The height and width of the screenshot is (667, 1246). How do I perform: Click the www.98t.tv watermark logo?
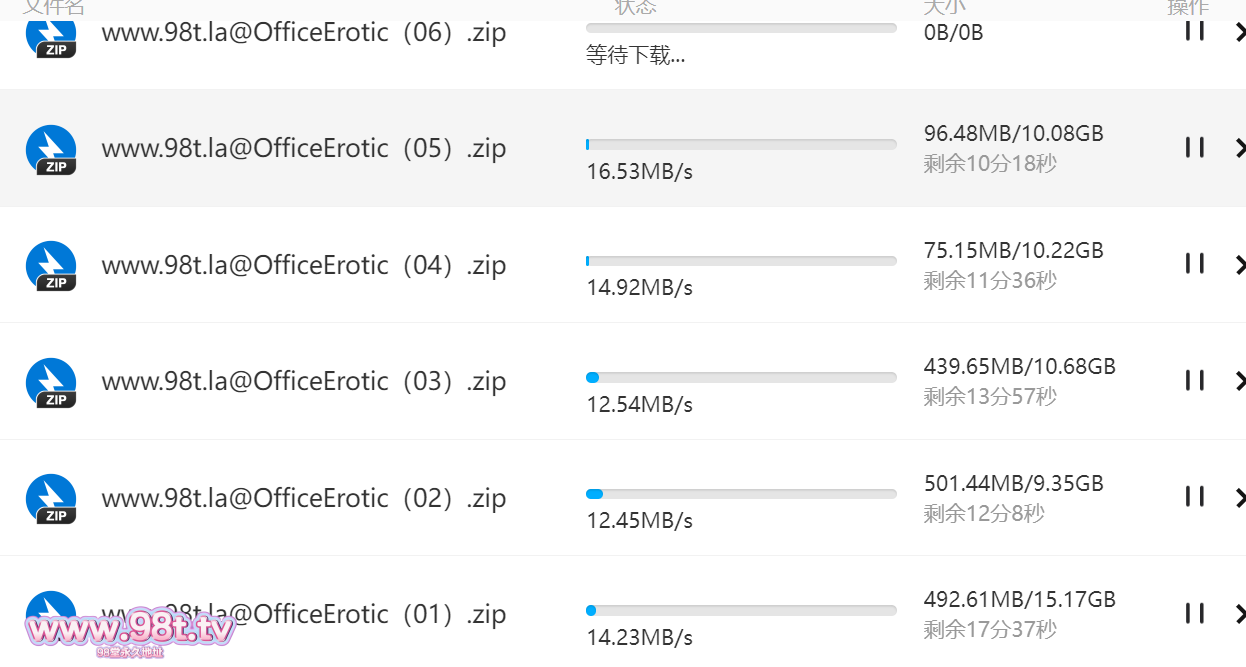point(130,629)
